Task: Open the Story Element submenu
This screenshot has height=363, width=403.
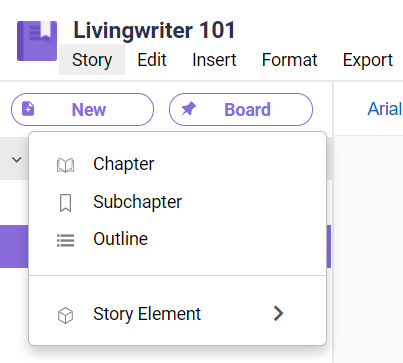Action: click(x=177, y=314)
